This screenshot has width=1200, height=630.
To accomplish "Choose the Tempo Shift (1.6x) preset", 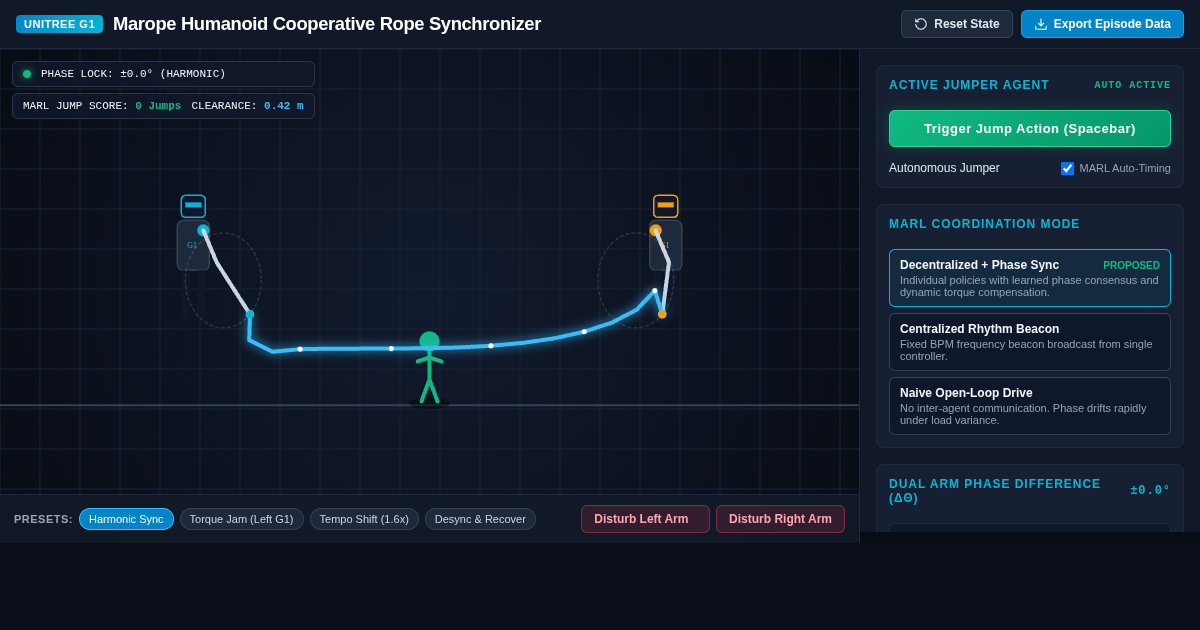I will (364, 519).
